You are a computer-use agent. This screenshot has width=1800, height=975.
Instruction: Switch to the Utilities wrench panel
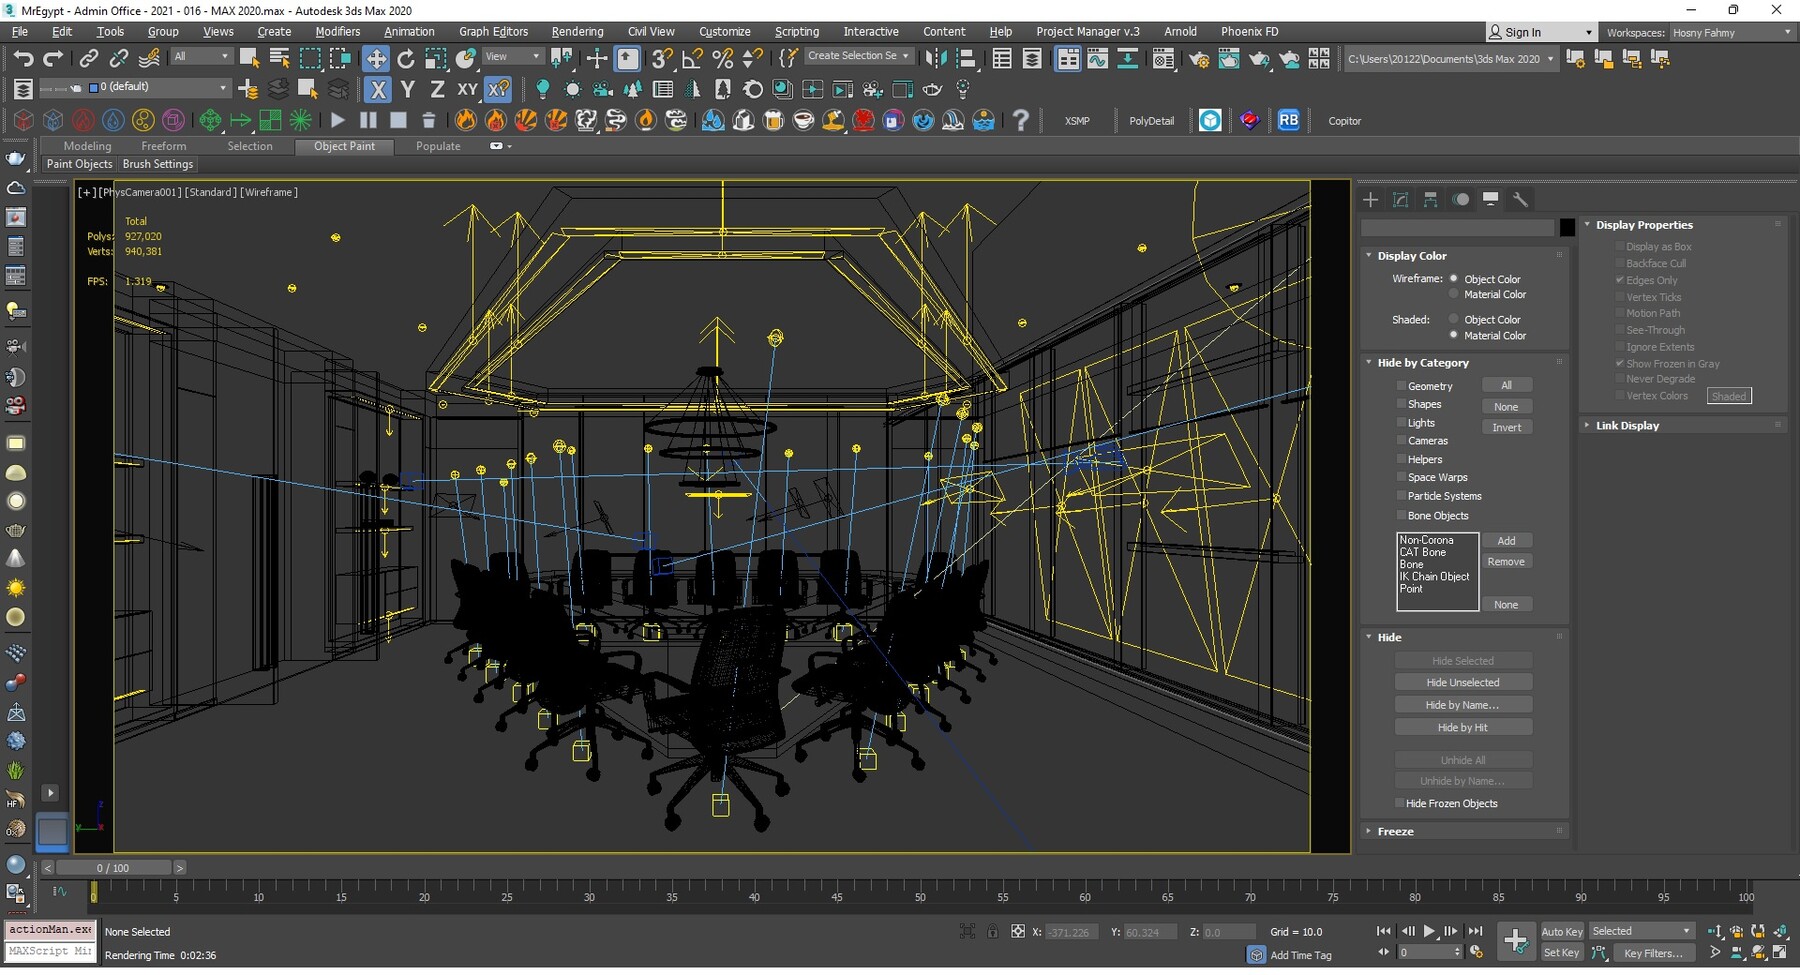pyautogui.click(x=1520, y=200)
